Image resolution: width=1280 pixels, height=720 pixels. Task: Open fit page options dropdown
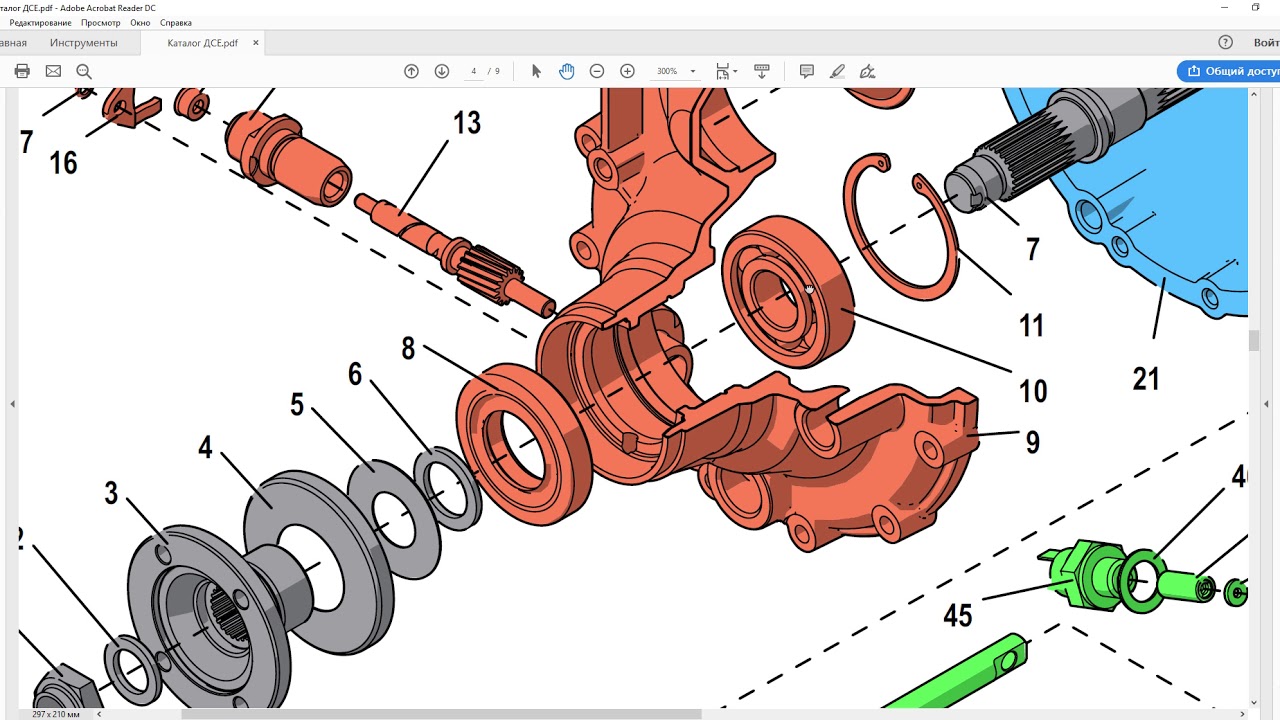727,71
